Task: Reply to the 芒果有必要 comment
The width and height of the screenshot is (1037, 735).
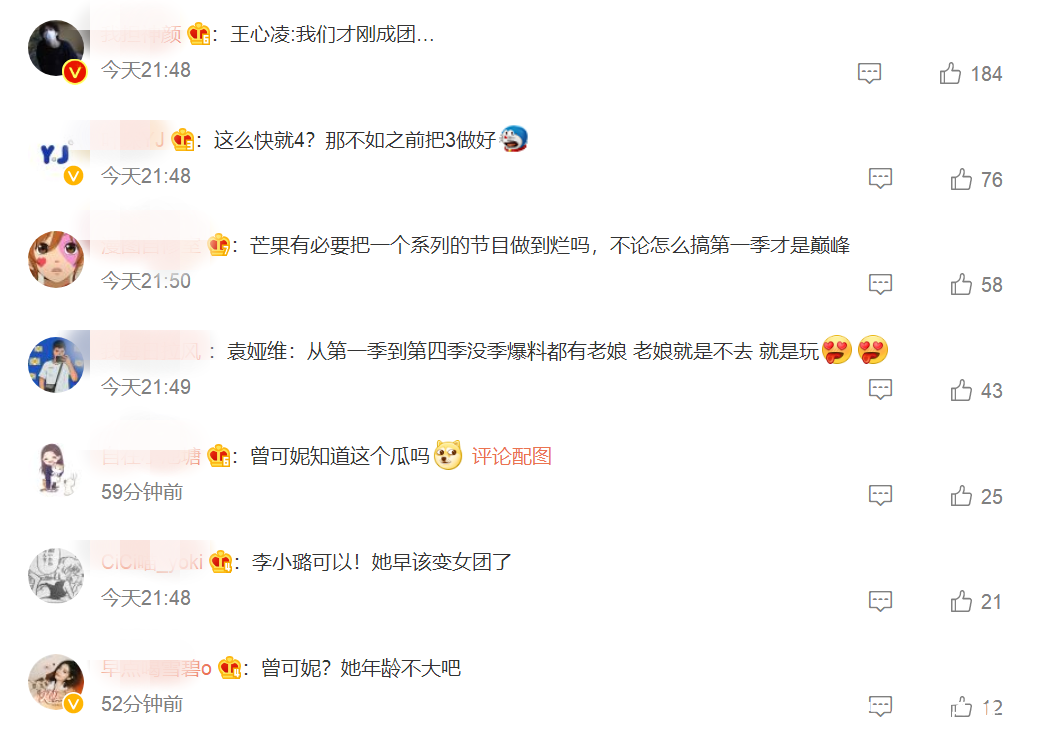Action: click(x=880, y=284)
